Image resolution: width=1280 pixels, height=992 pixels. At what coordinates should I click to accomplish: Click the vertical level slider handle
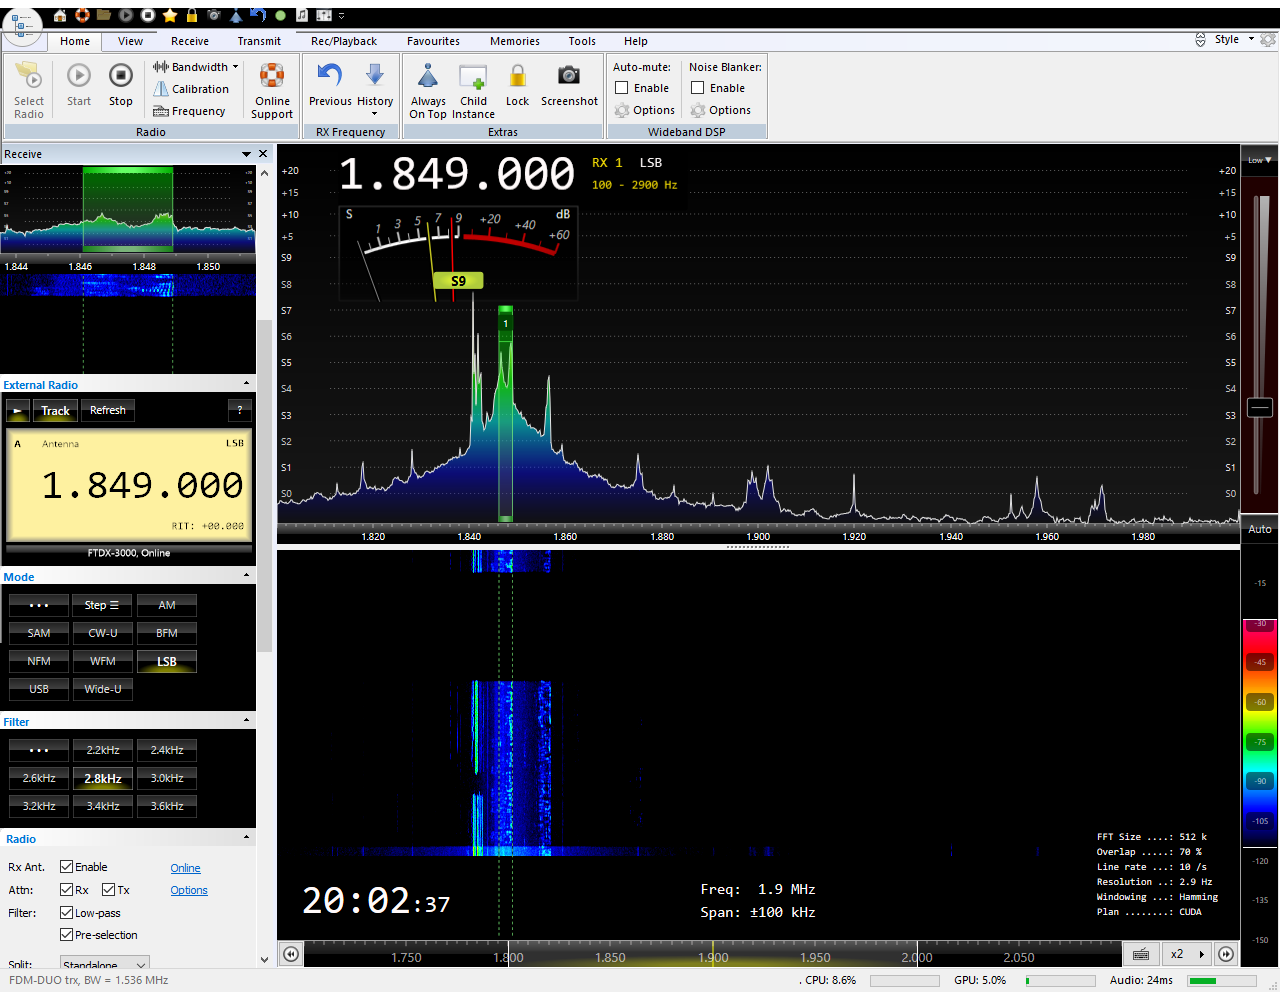coord(1260,407)
